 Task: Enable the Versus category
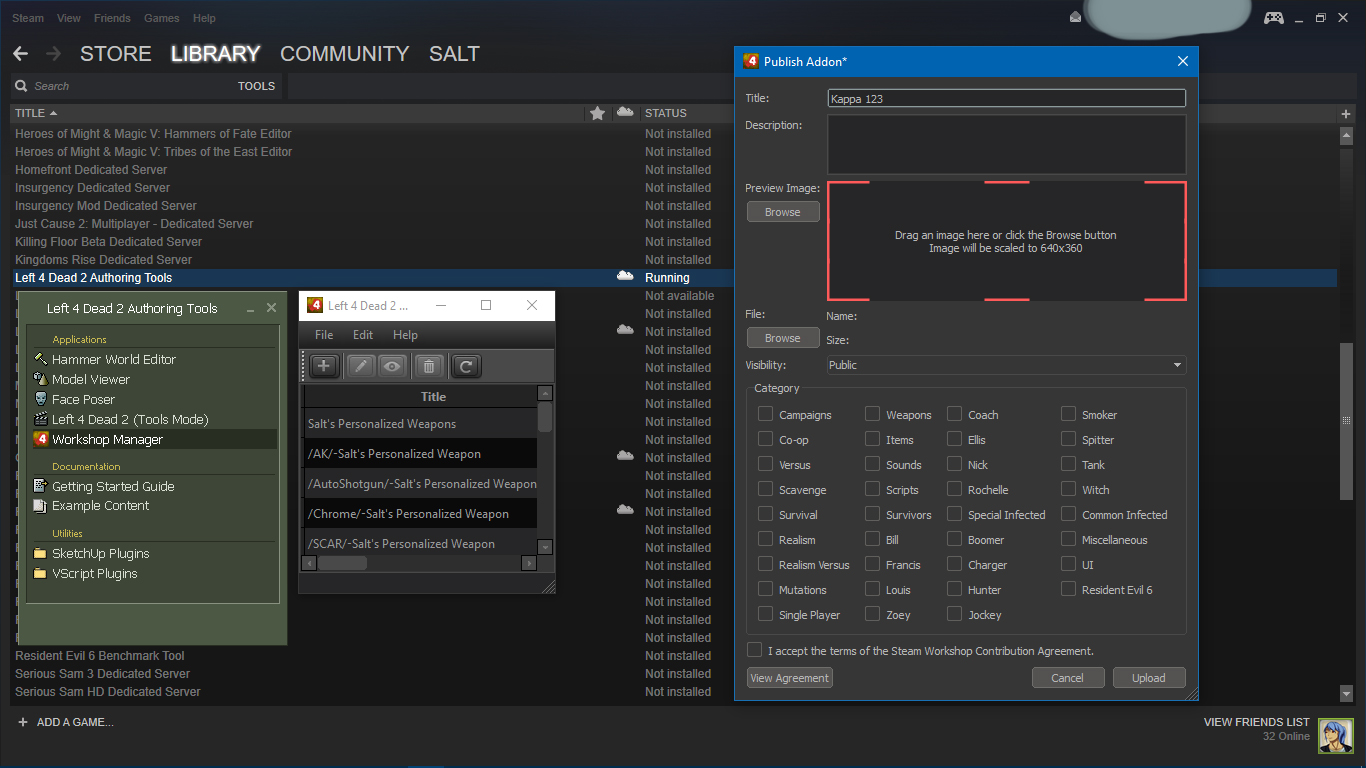click(x=765, y=464)
